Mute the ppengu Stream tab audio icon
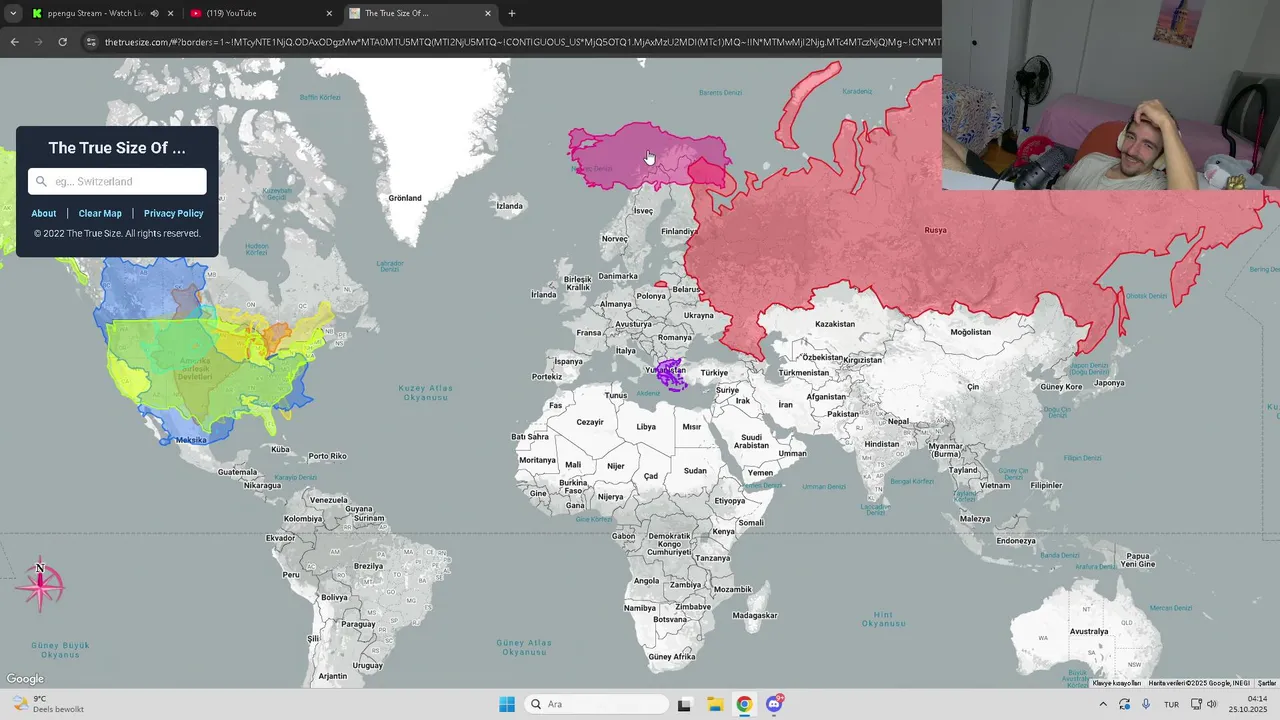Image resolution: width=1280 pixels, height=720 pixels. point(154,13)
